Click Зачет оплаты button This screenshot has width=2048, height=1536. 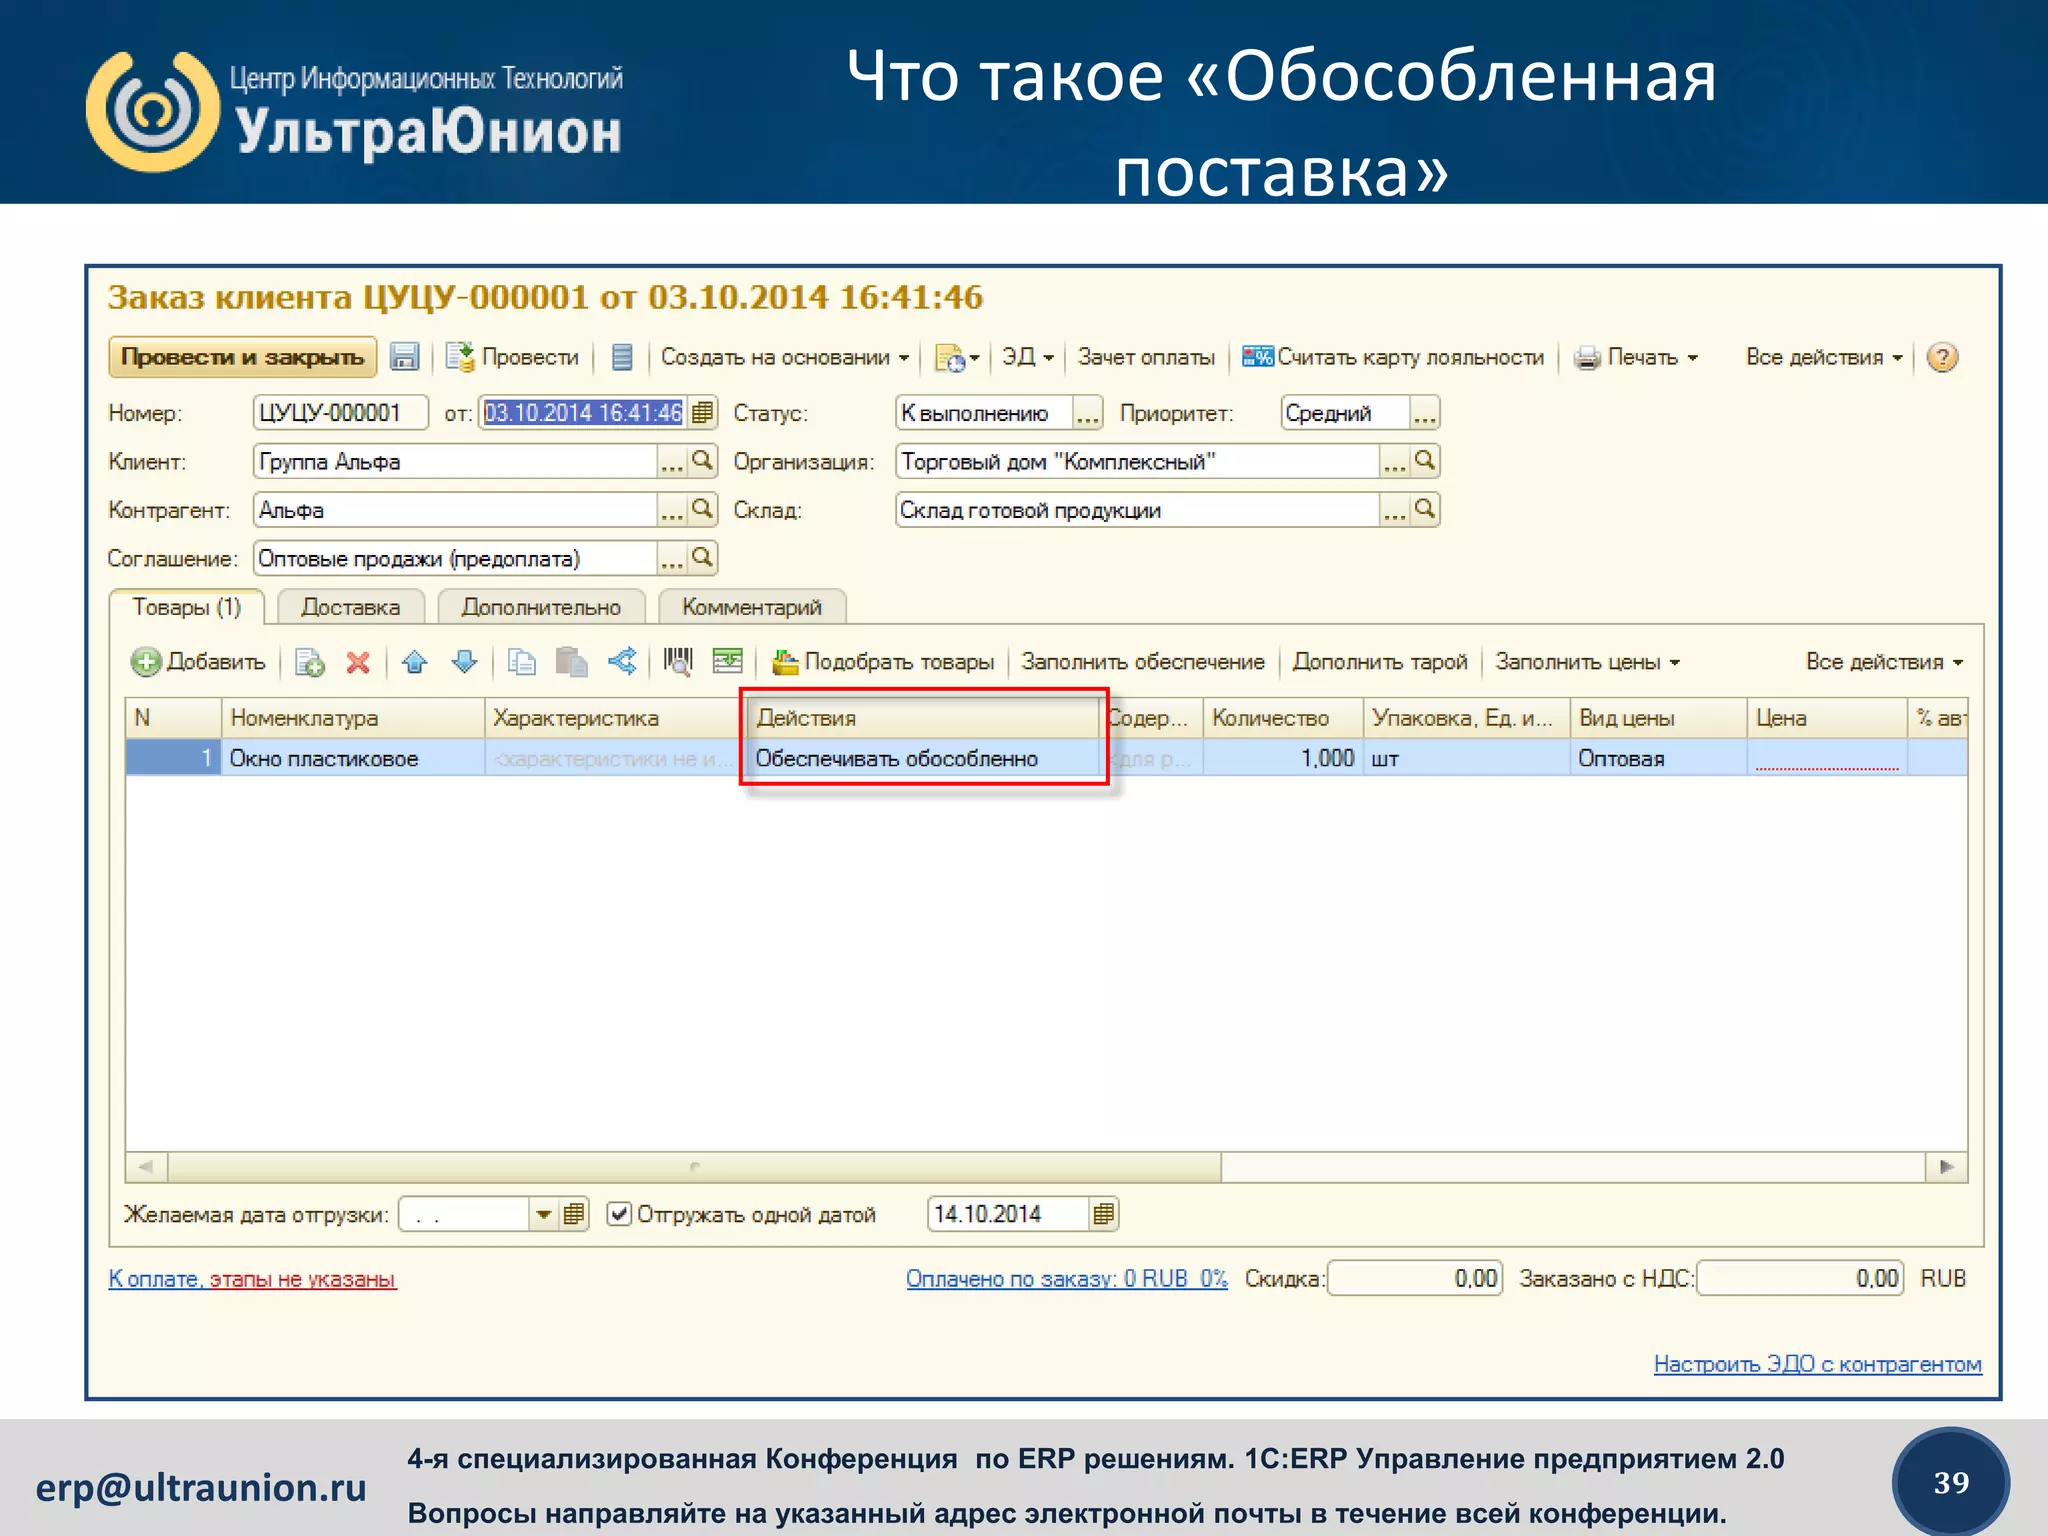[x=1146, y=357]
